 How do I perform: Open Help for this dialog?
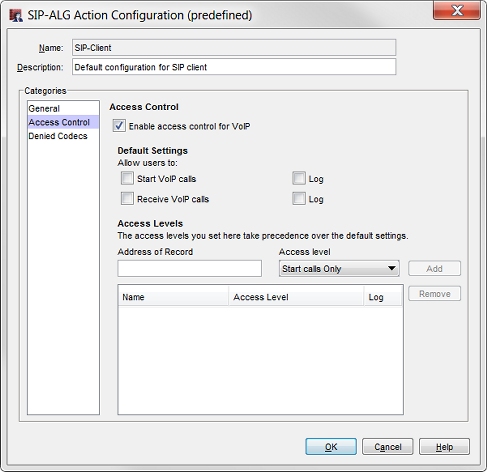tap(444, 447)
